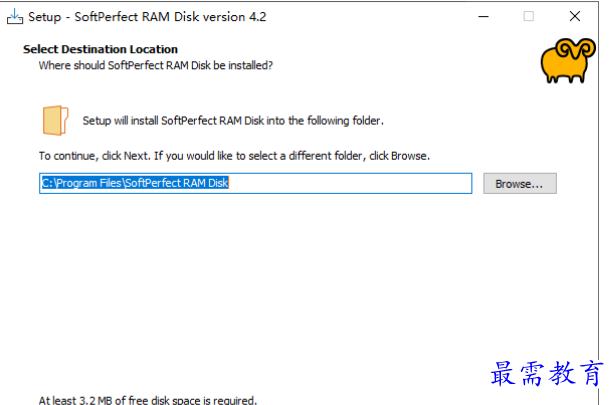Click the last watermark character 育

(x=591, y=373)
